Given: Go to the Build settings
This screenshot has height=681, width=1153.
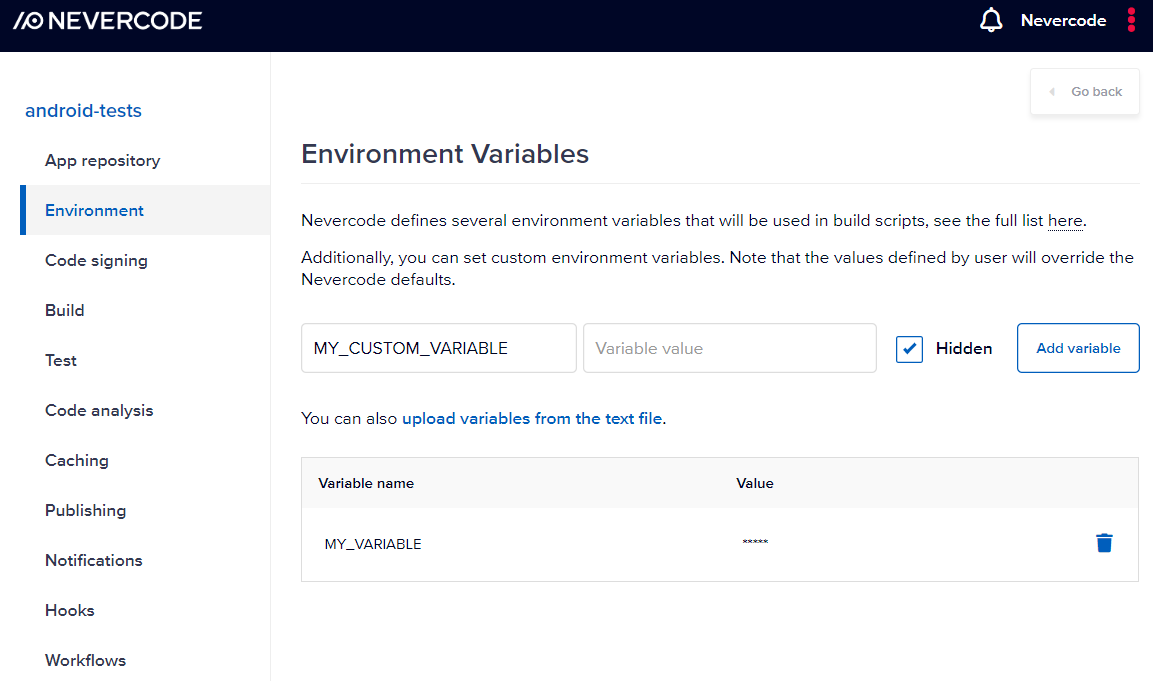Looking at the screenshot, I should 65,310.
